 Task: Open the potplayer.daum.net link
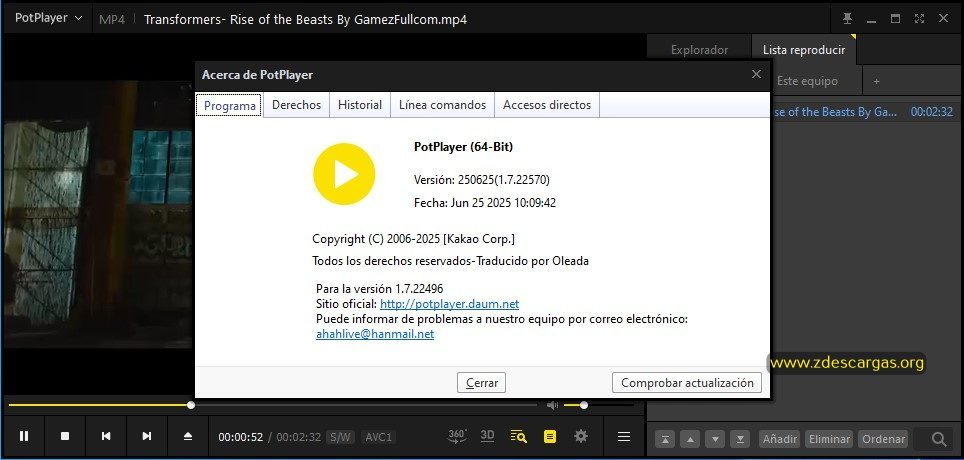click(x=449, y=304)
